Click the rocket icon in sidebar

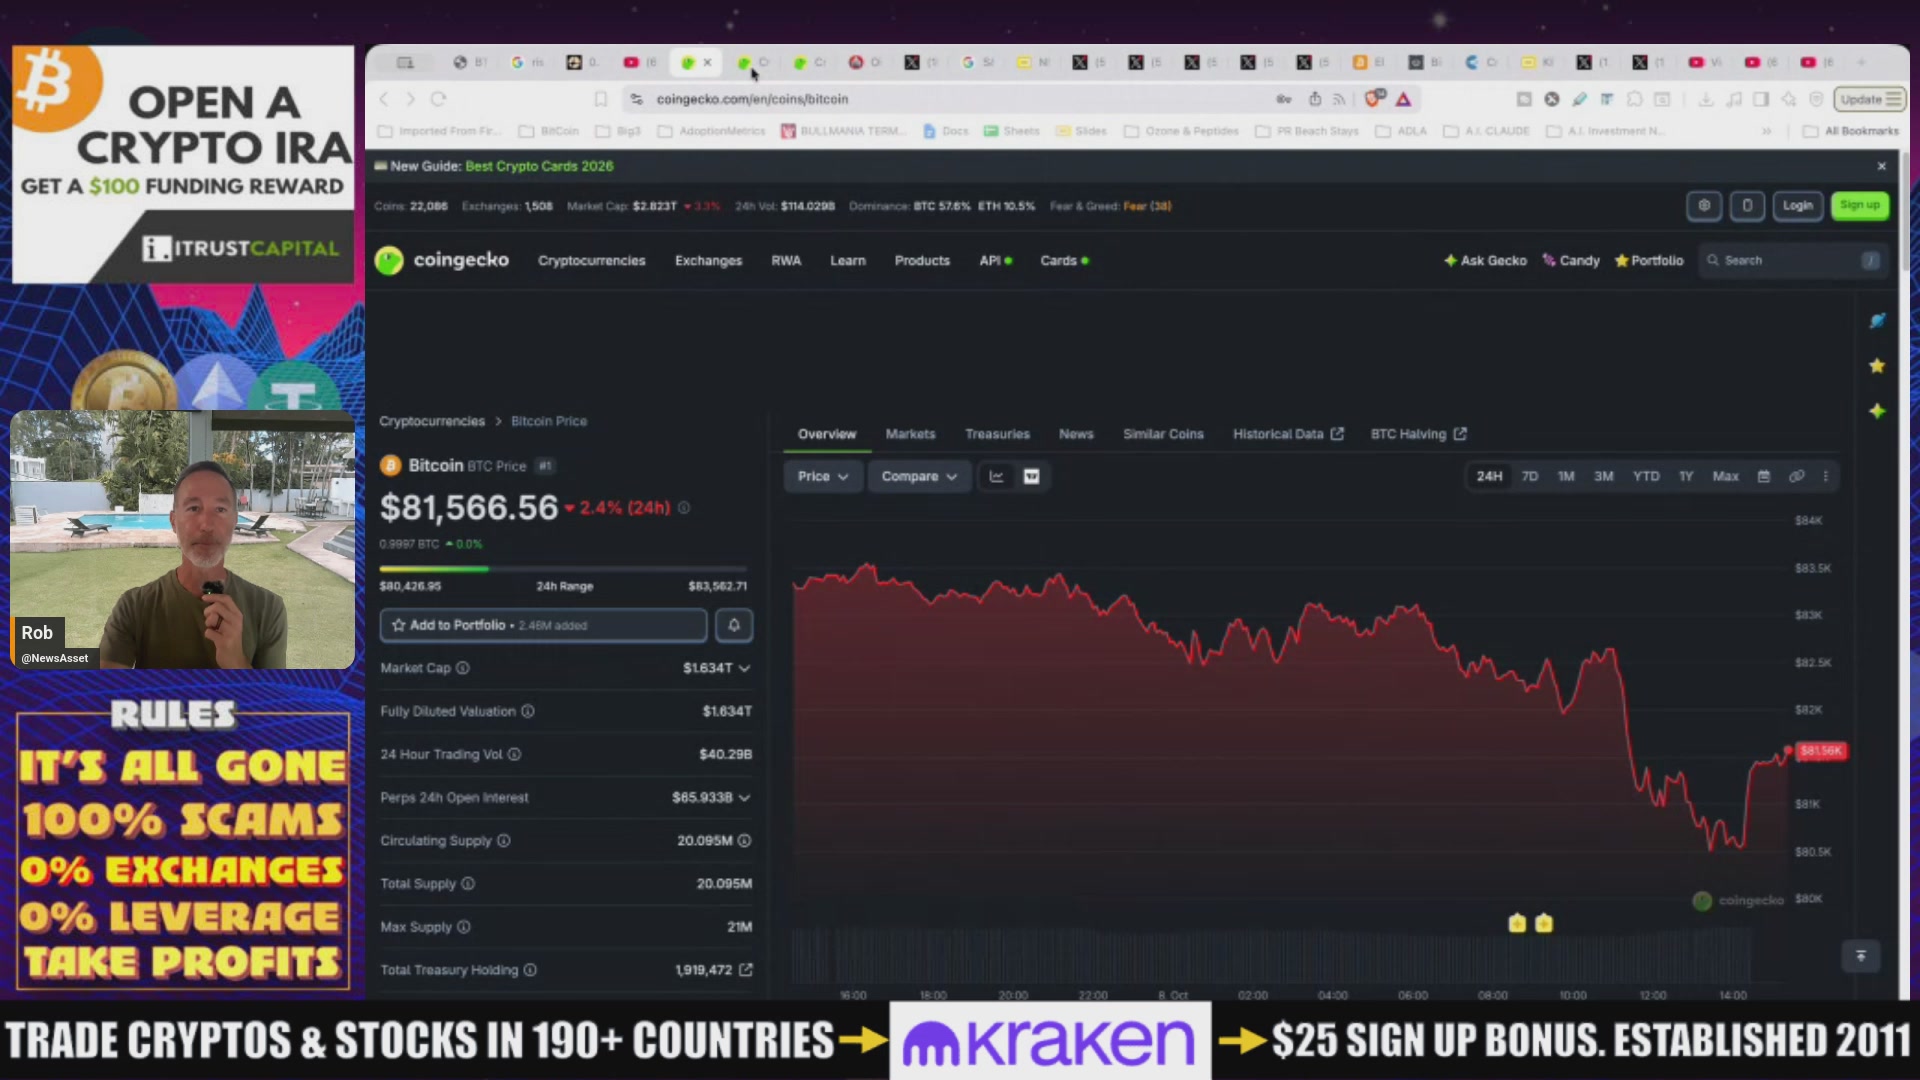pyautogui.click(x=1877, y=320)
